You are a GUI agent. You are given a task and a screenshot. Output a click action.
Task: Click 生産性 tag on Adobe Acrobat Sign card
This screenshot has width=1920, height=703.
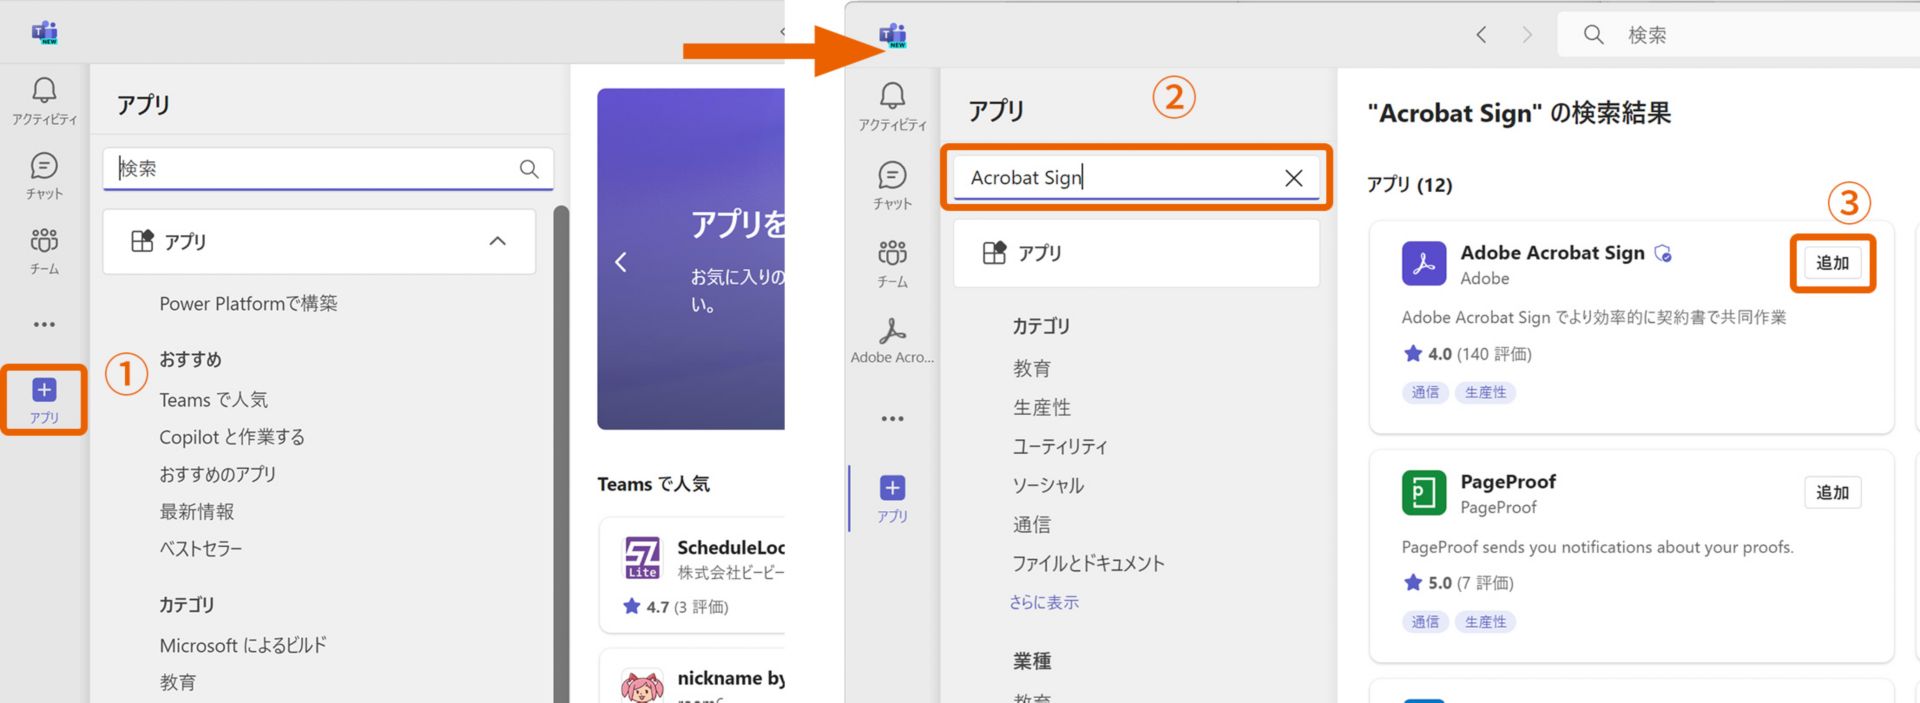pos(1485,393)
